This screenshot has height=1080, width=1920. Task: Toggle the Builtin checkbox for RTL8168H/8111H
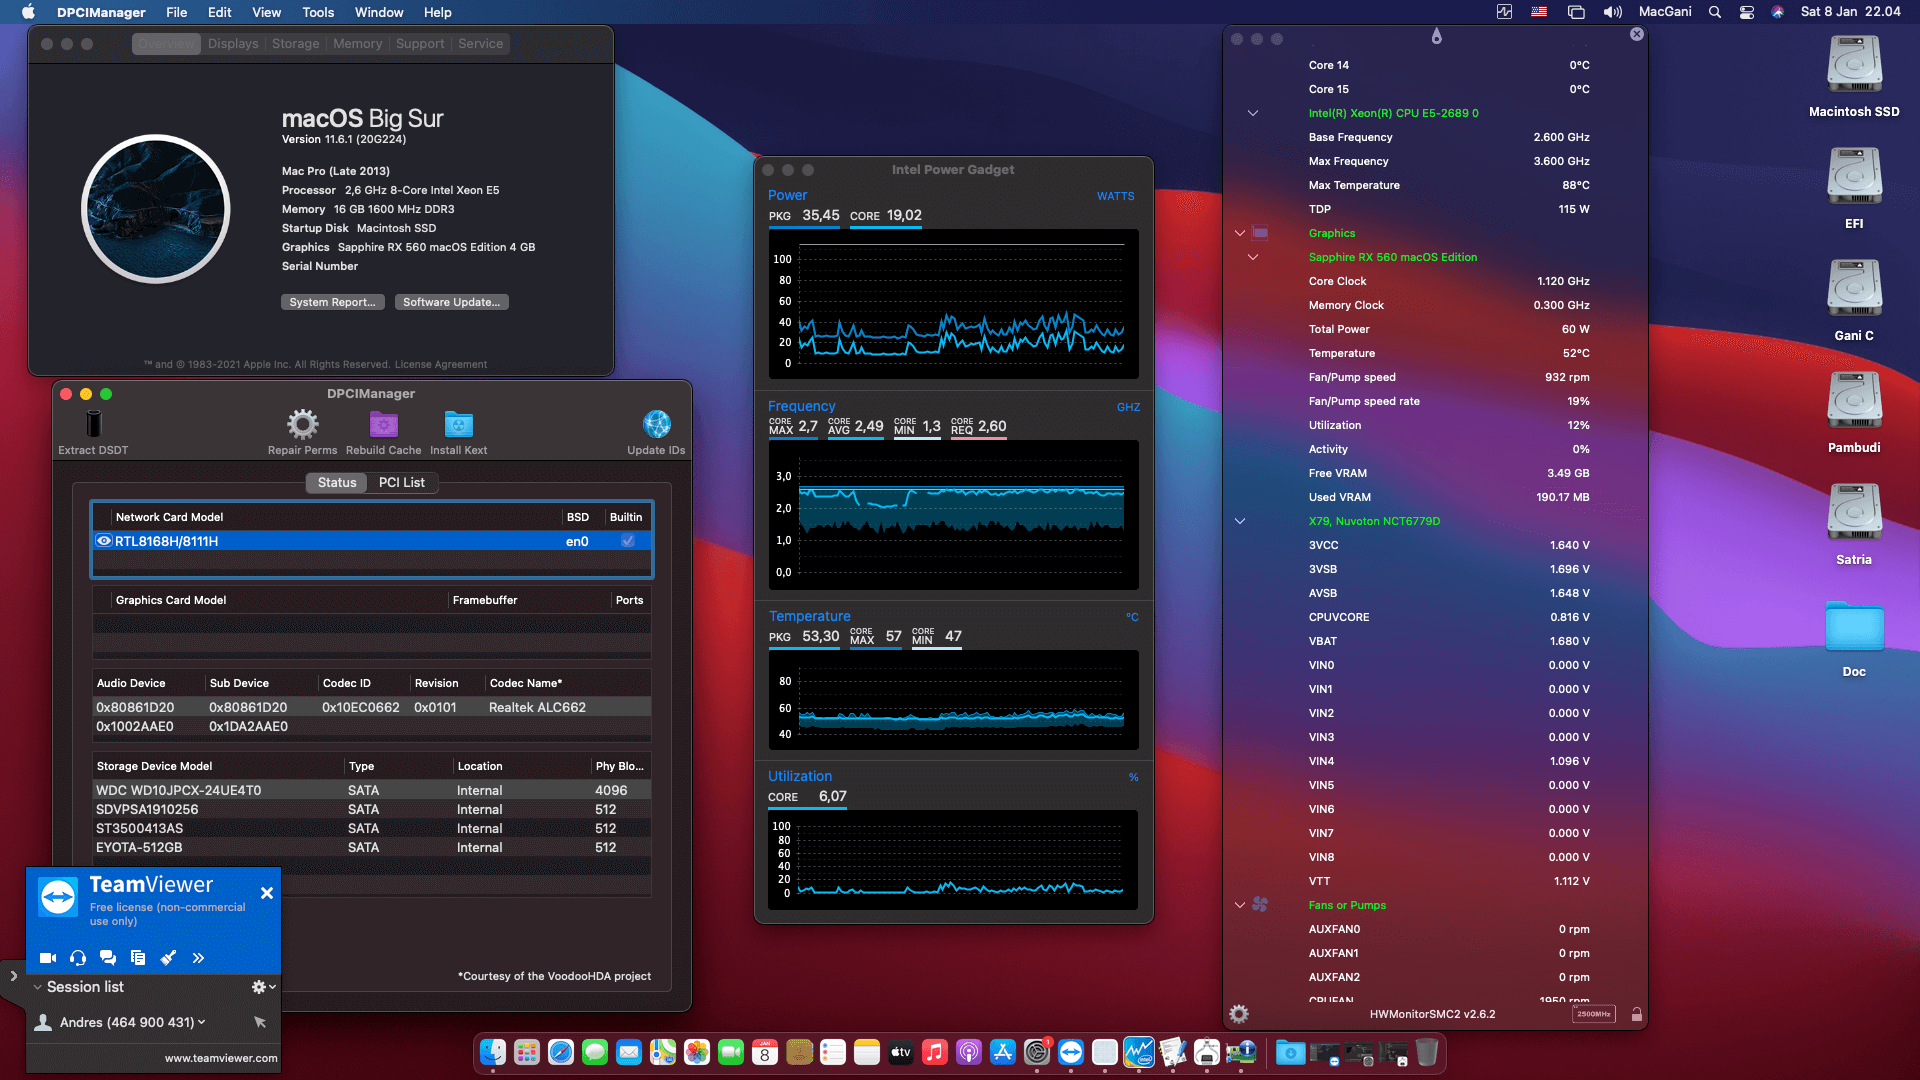(x=628, y=541)
